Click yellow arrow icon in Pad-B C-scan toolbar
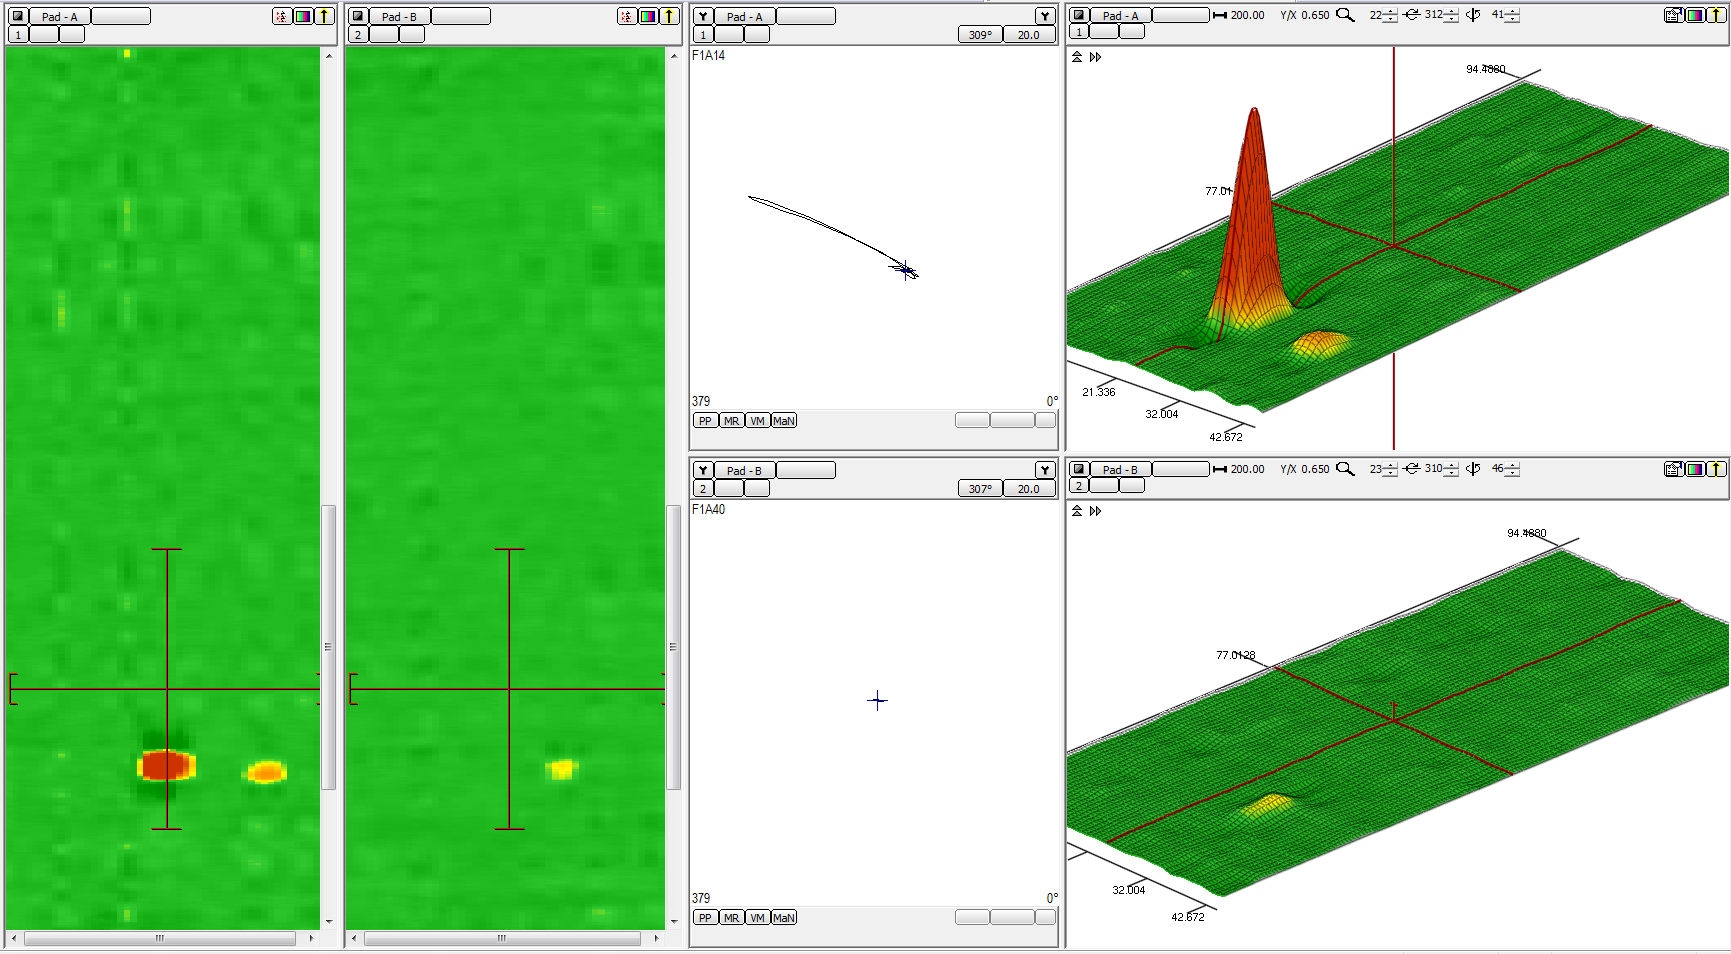The width and height of the screenshot is (1731, 954). (x=670, y=16)
